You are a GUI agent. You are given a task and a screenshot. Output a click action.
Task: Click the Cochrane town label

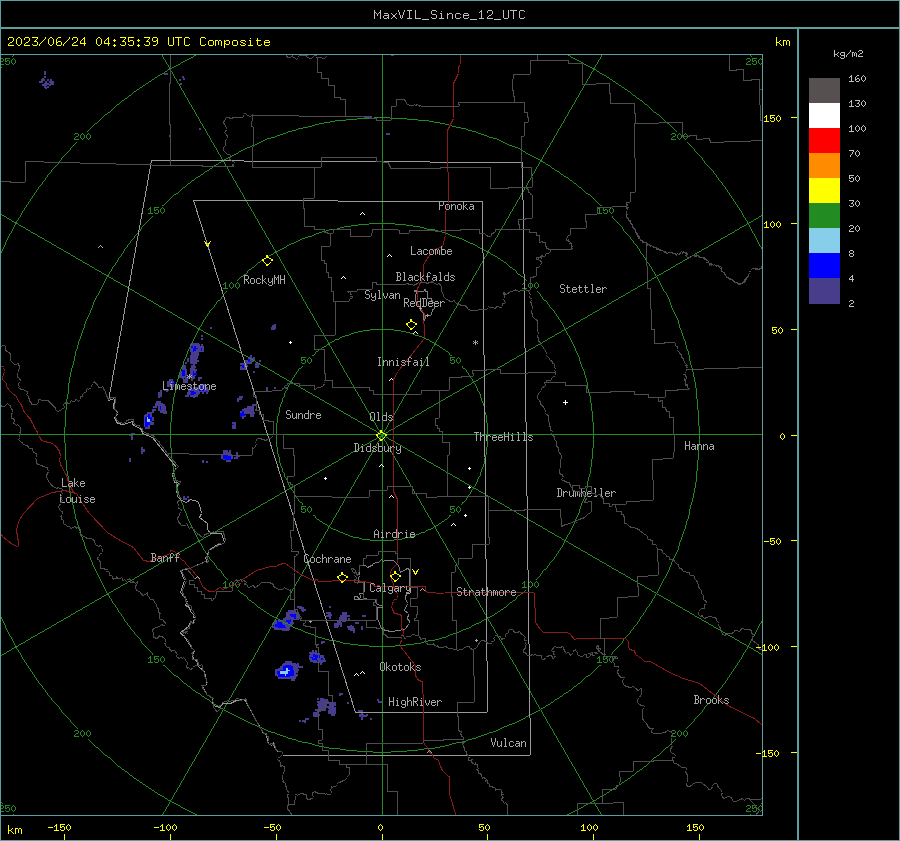[327, 559]
